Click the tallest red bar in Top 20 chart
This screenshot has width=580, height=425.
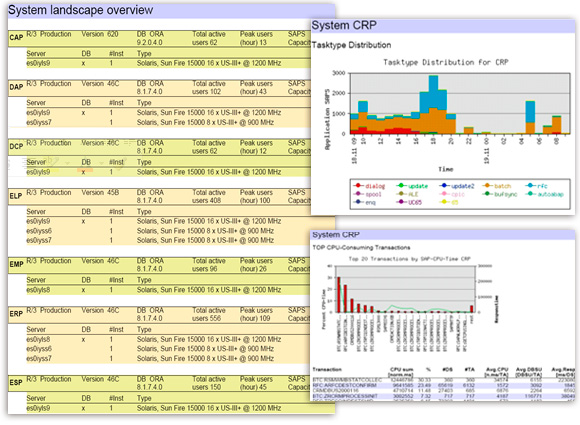(338, 295)
